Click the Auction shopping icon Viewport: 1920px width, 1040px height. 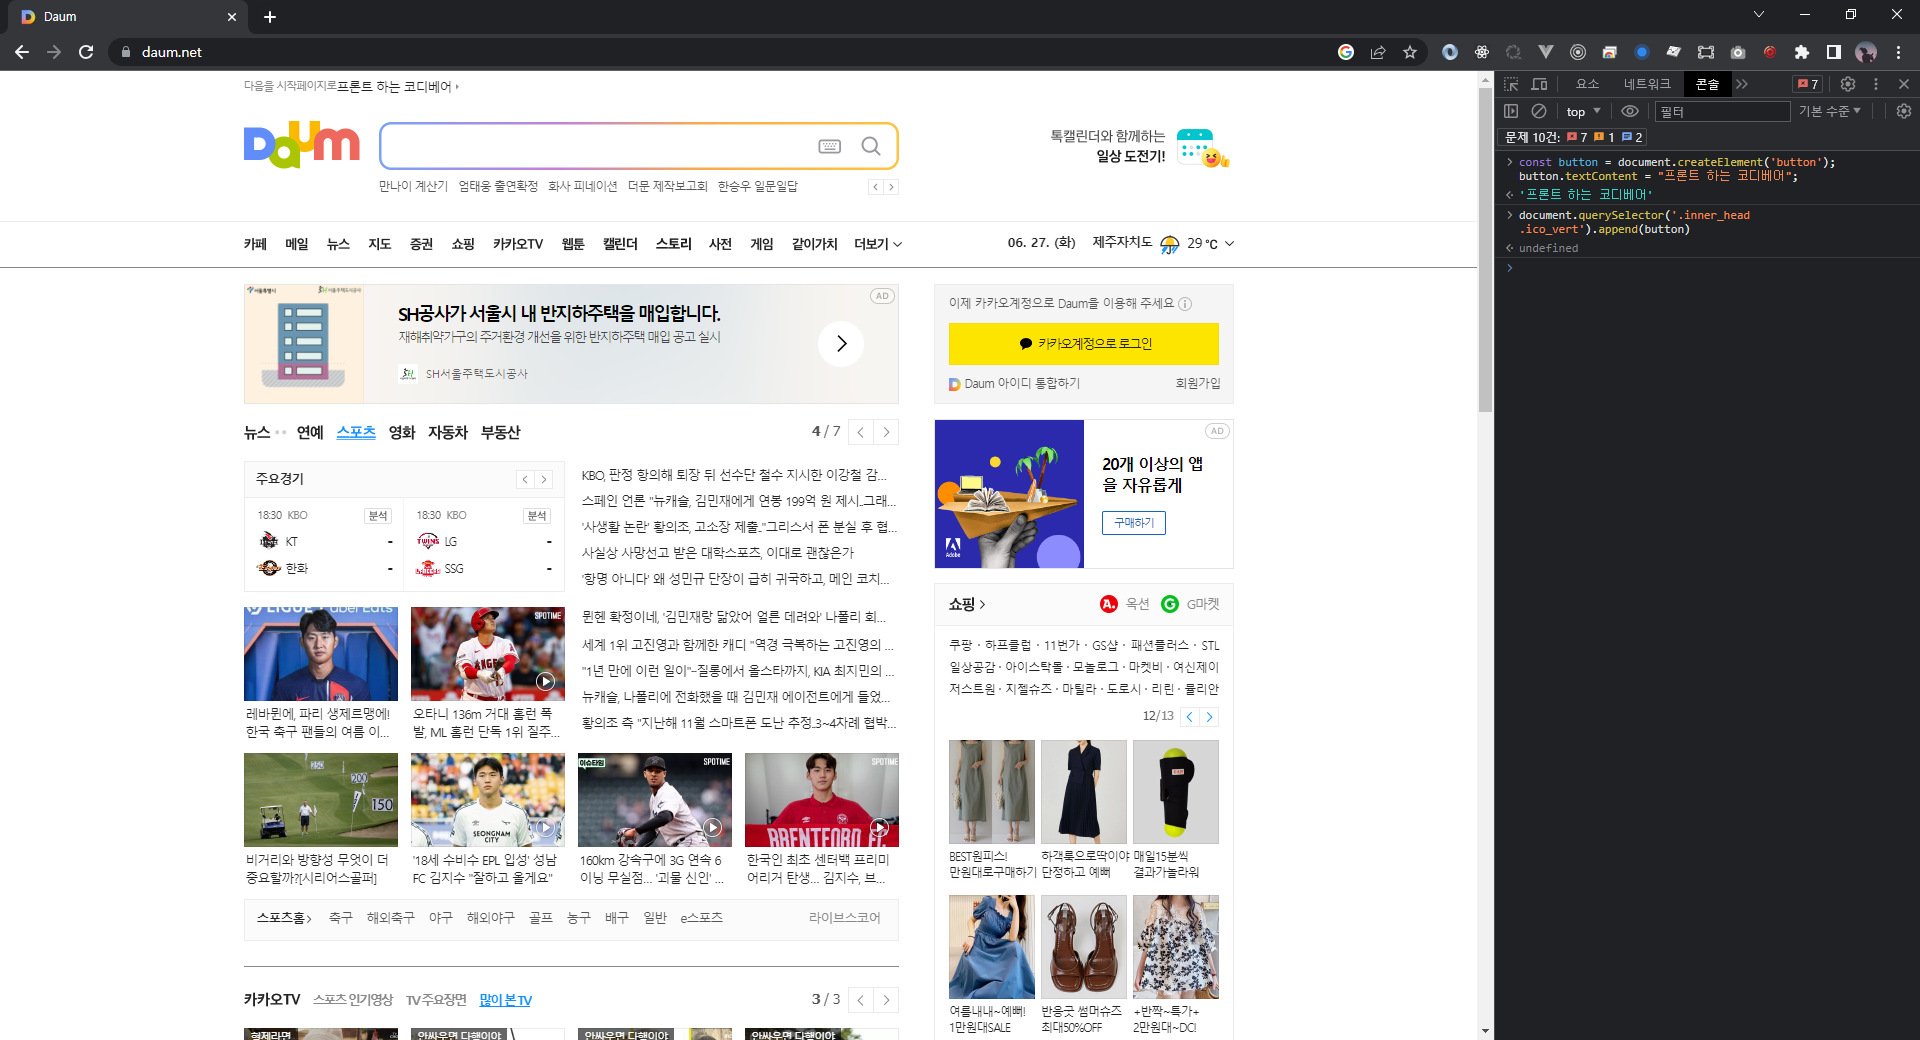(x=1108, y=604)
